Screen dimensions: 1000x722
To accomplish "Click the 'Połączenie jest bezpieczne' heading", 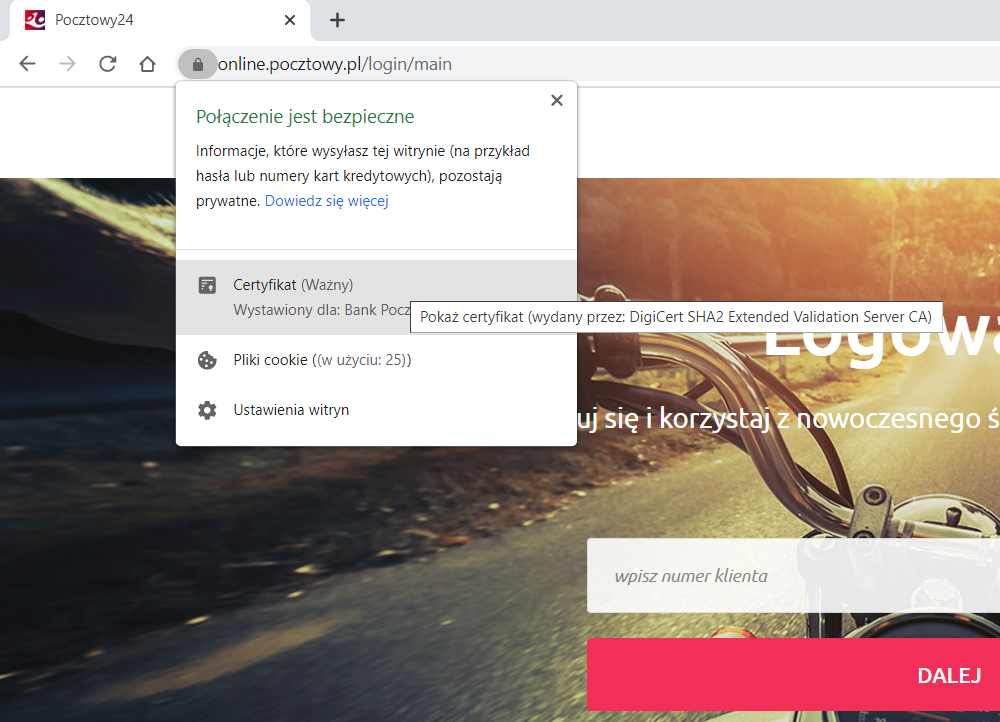I will [305, 117].
